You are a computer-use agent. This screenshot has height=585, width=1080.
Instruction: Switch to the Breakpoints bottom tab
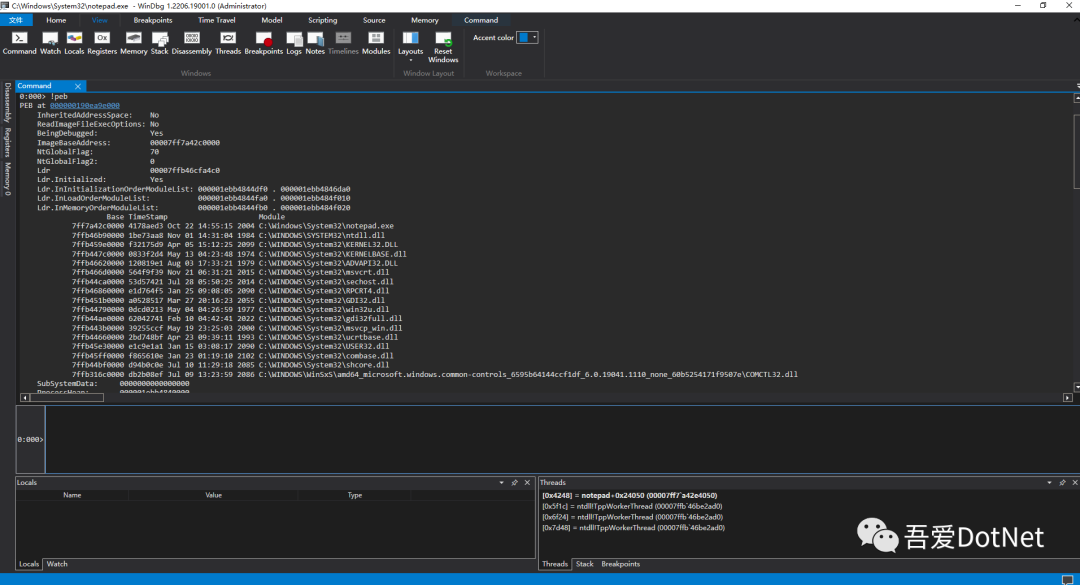621,564
